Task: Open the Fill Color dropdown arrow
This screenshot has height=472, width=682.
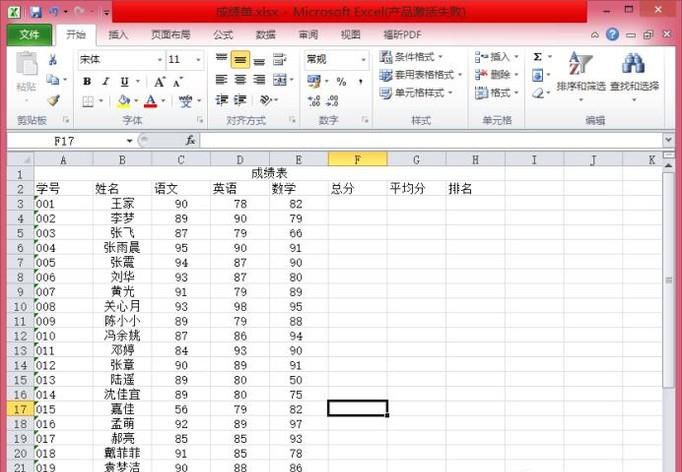Action: pyautogui.click(x=136, y=101)
